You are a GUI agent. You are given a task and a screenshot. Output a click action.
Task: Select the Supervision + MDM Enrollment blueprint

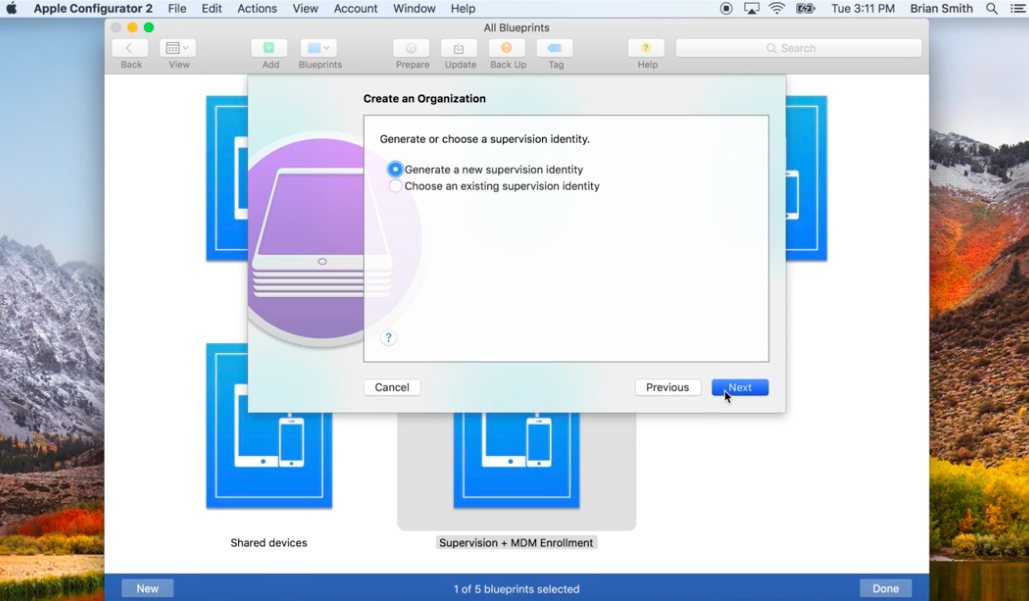pos(516,459)
